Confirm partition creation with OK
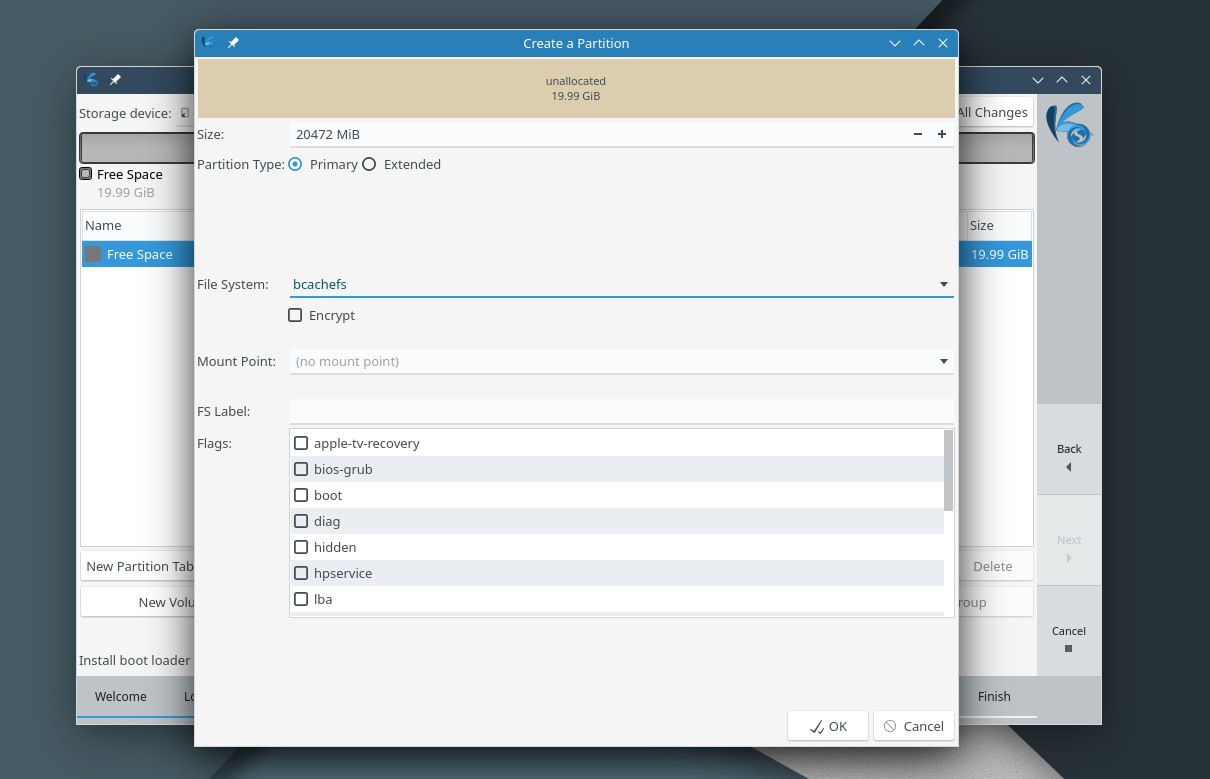Image resolution: width=1210 pixels, height=779 pixels. pos(827,726)
